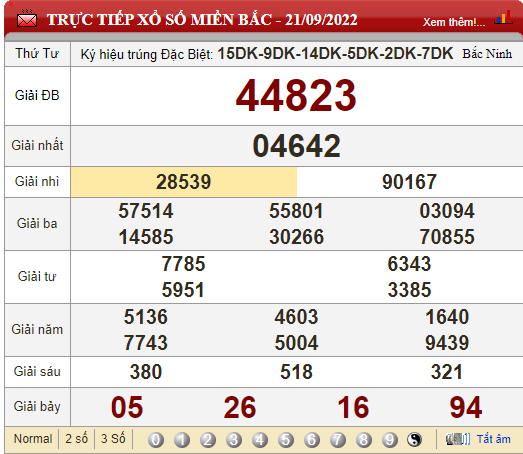Click the yin-yang ball icon
Image resolution: width=523 pixels, height=454 pixels.
(414, 440)
